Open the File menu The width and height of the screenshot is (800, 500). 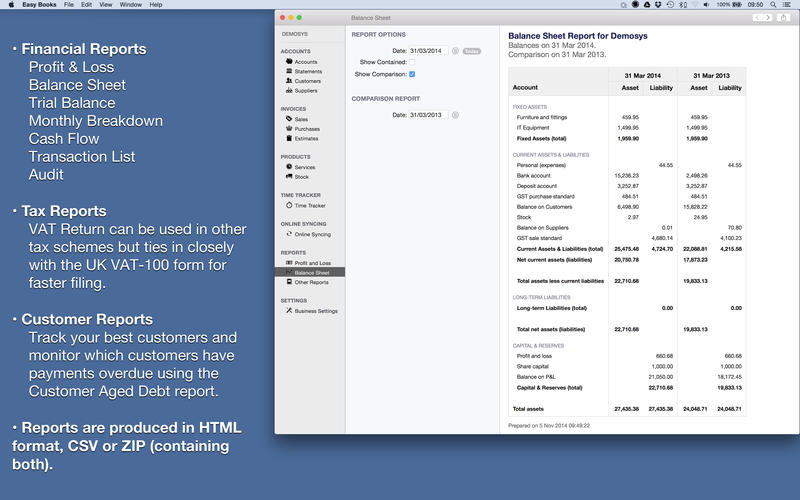69,5
